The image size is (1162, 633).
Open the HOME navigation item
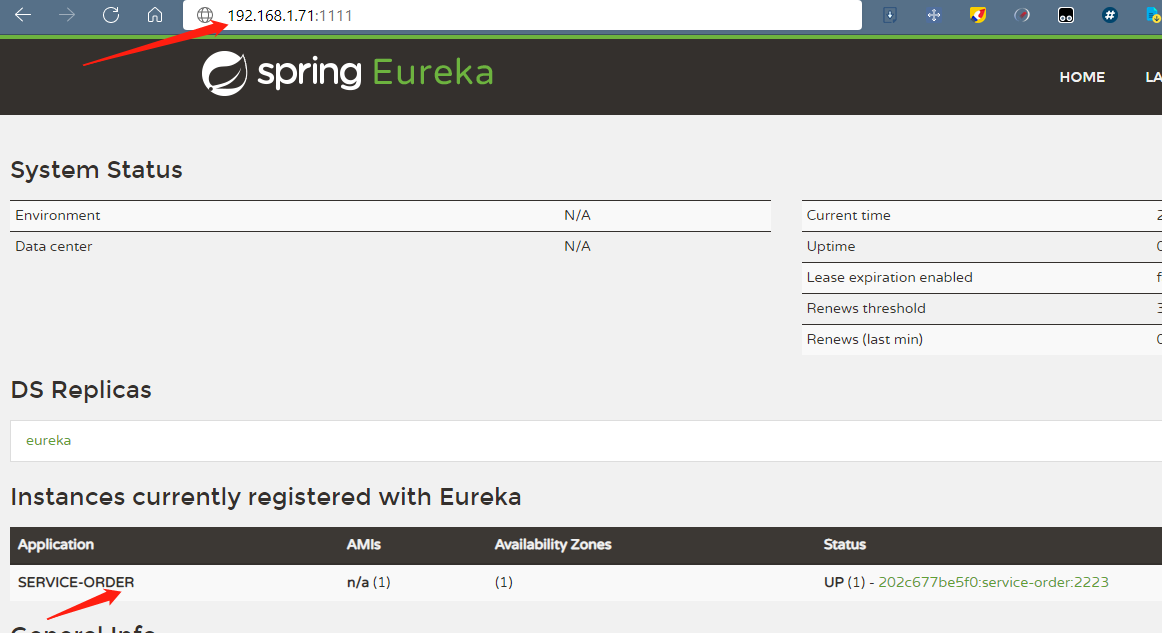coord(1082,77)
